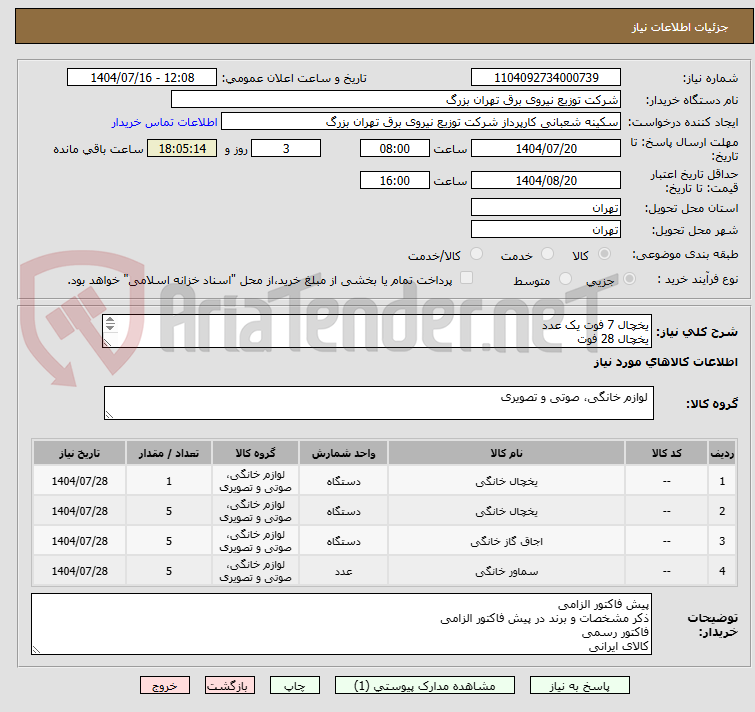This screenshot has width=755, height=712.
Task: Click the گروه کالا text area
Action: coord(378,403)
